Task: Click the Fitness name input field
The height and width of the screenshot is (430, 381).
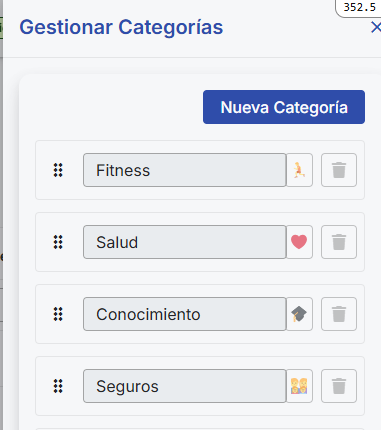Action: pos(185,170)
